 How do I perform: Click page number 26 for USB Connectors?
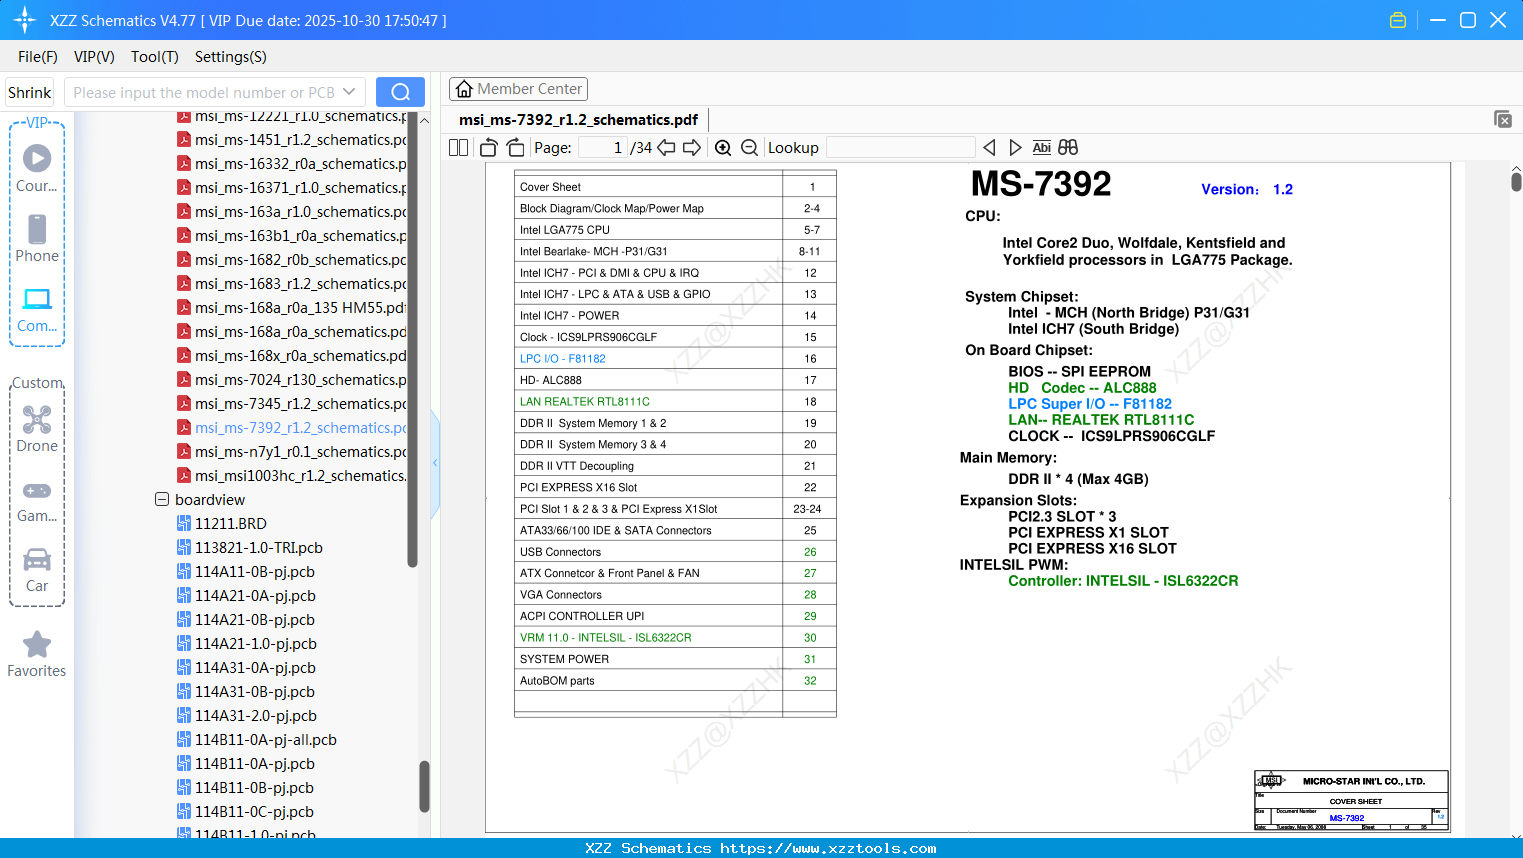[810, 552]
